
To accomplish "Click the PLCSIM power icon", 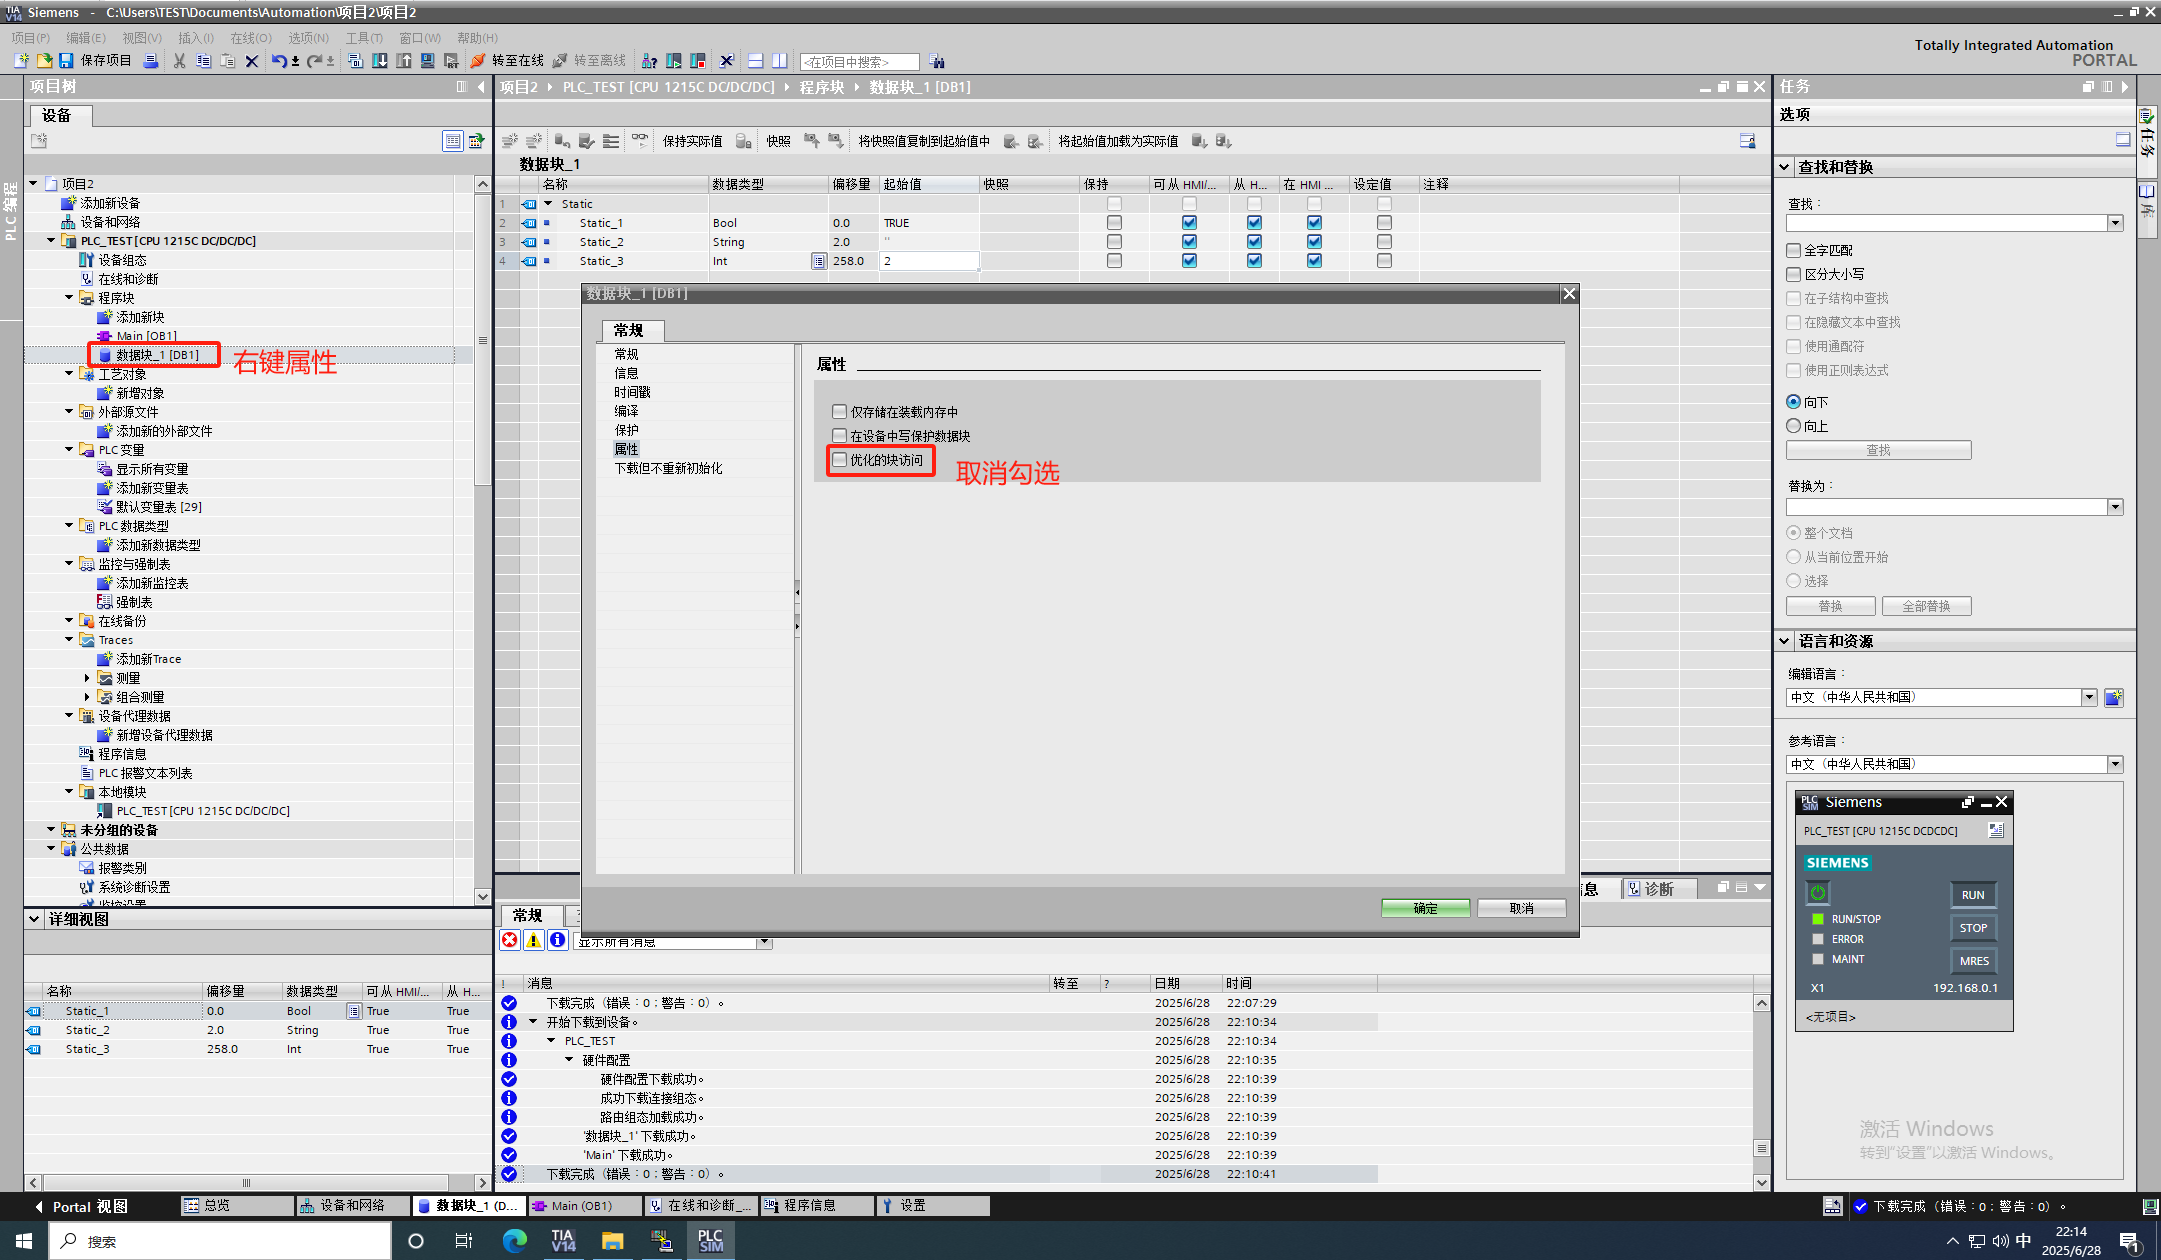I will click(x=1818, y=892).
